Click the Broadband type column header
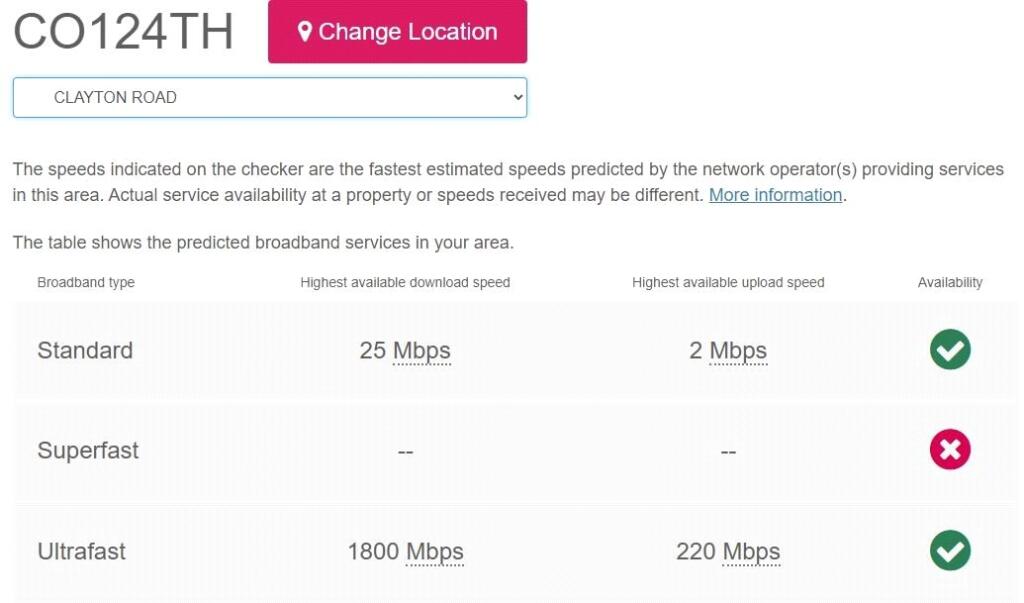Viewport: 1024px width, 603px height. [86, 282]
